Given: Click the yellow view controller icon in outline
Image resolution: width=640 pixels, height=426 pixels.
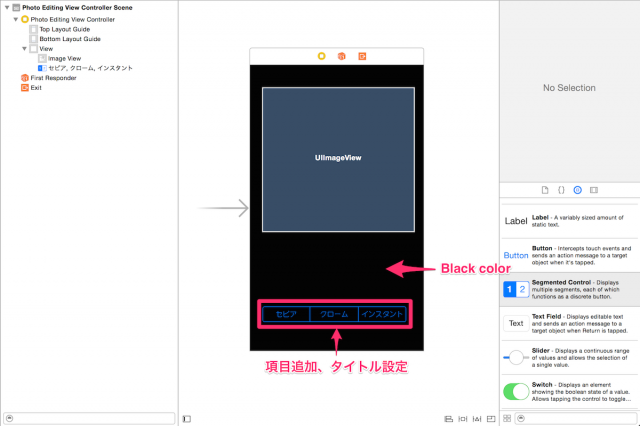Looking at the screenshot, I should [x=25, y=19].
